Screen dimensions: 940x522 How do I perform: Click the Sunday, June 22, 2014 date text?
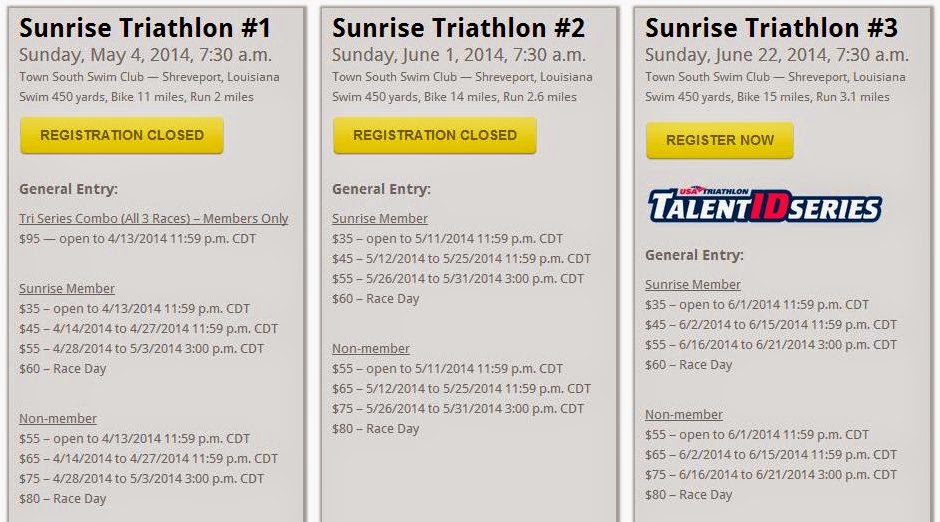pos(777,55)
